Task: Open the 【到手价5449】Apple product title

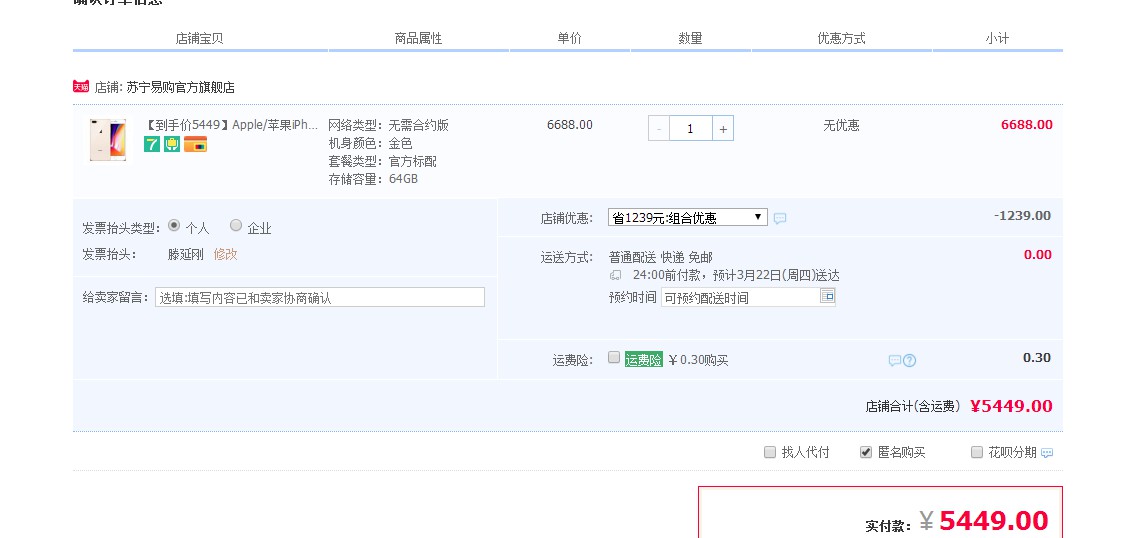Action: (231, 125)
